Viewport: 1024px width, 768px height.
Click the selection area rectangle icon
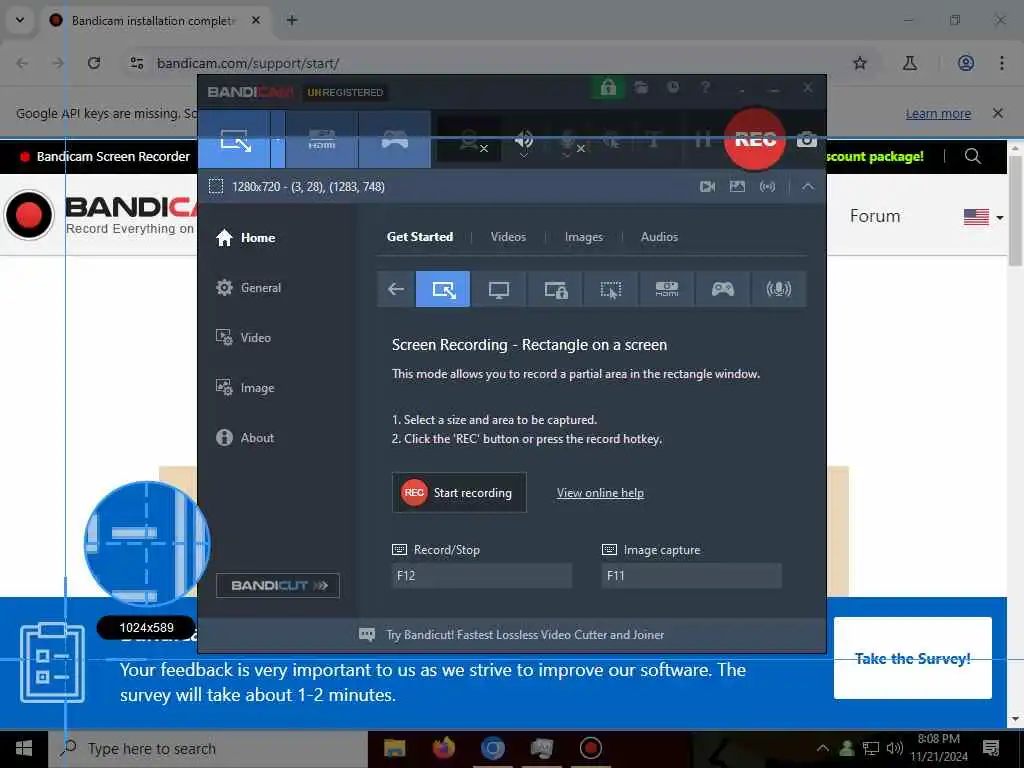[x=216, y=187]
